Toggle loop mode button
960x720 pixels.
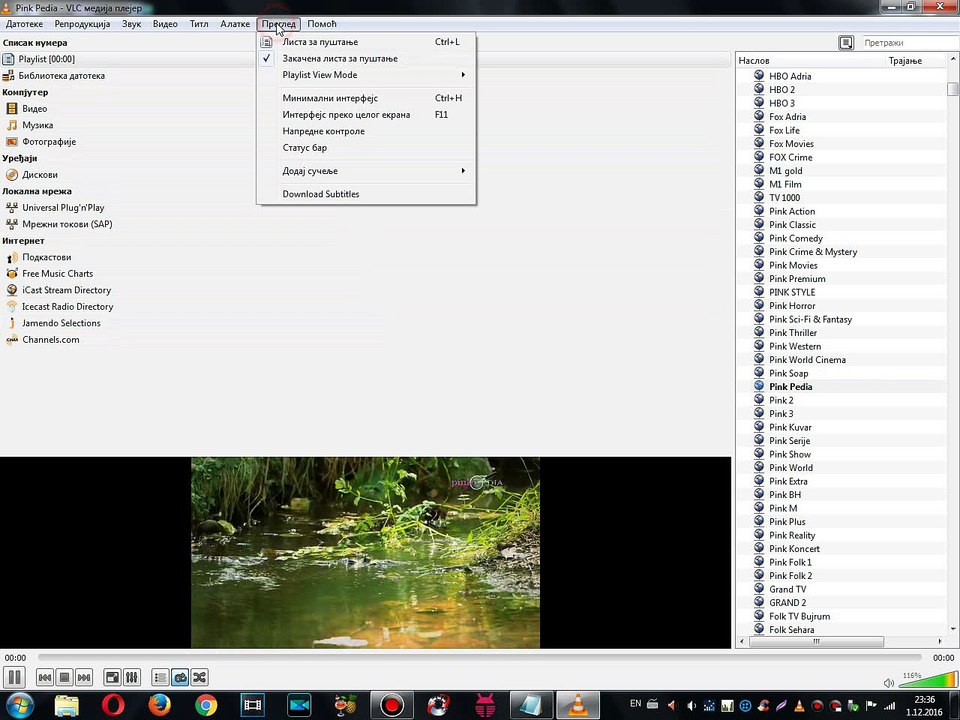(180, 677)
